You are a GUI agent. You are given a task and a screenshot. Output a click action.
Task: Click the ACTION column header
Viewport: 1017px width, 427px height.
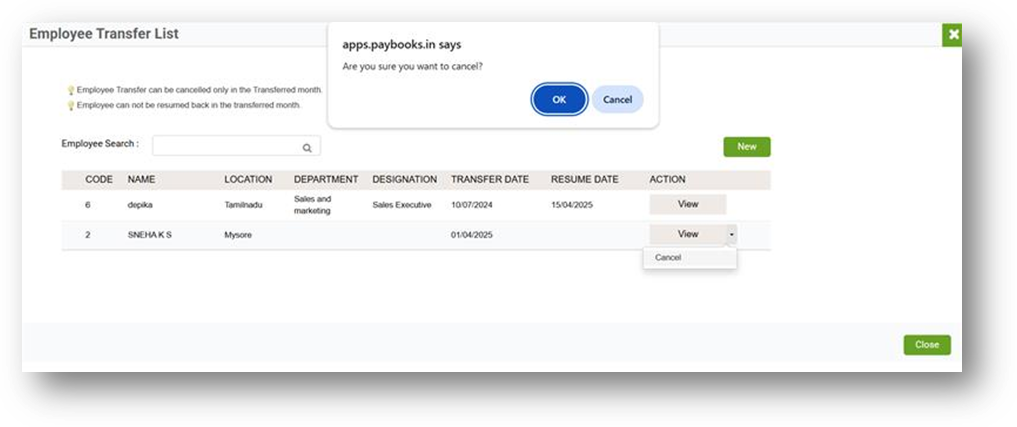(x=667, y=179)
